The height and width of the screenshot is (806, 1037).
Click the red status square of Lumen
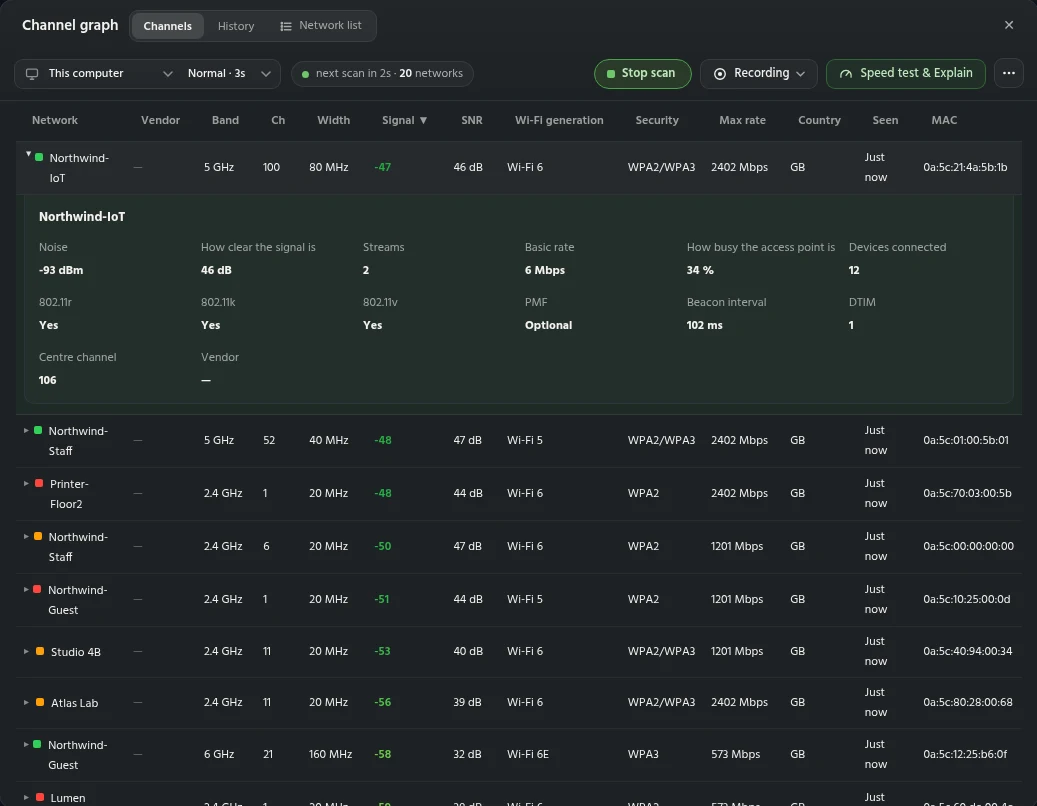pyautogui.click(x=40, y=797)
